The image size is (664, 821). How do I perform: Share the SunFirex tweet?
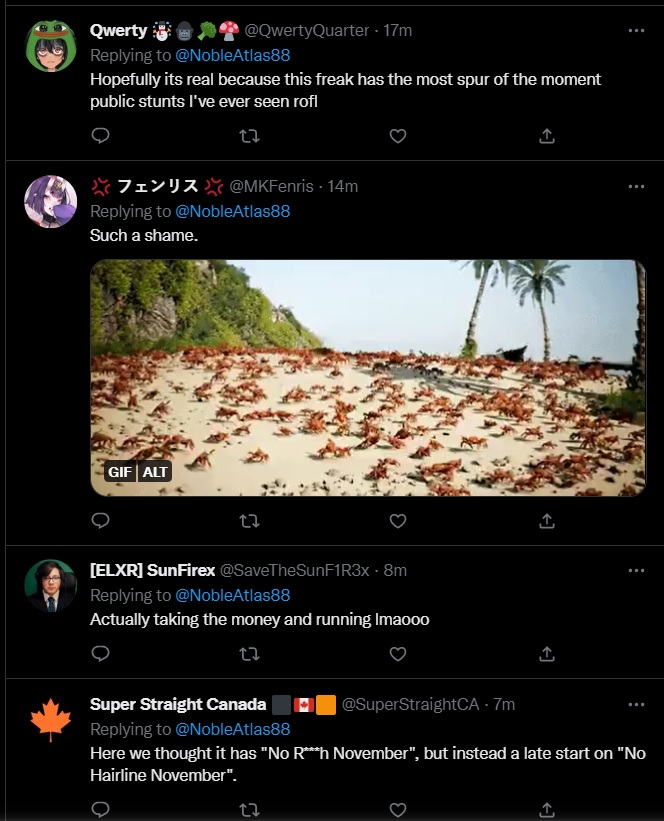tap(547, 654)
